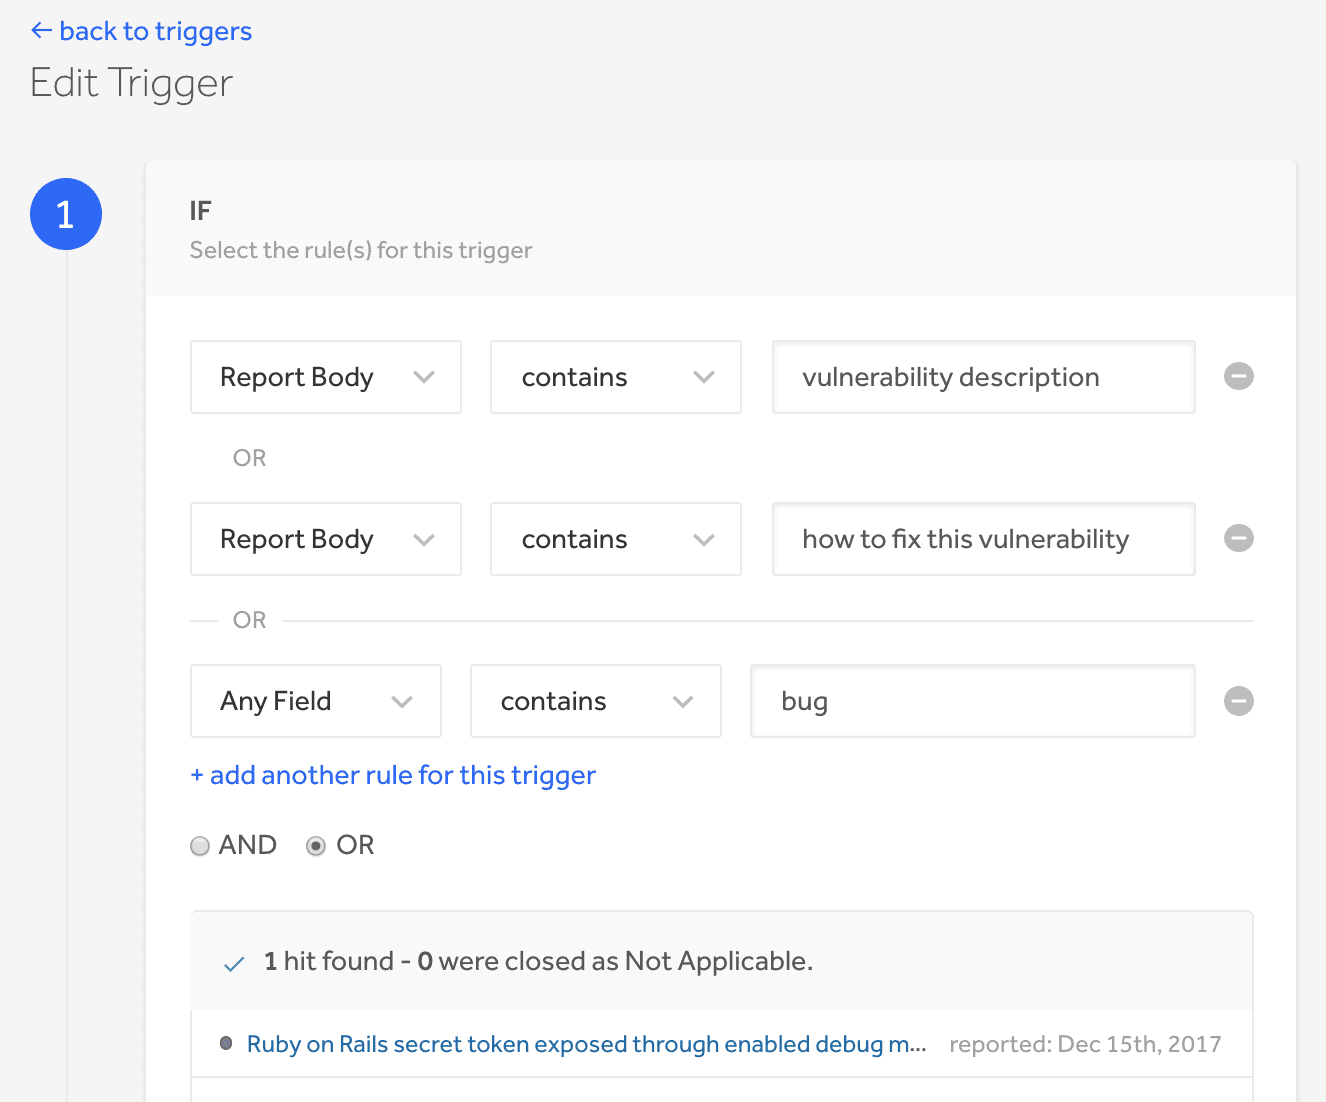Click the step 1 circle badge
1326x1102 pixels.
(x=66, y=214)
